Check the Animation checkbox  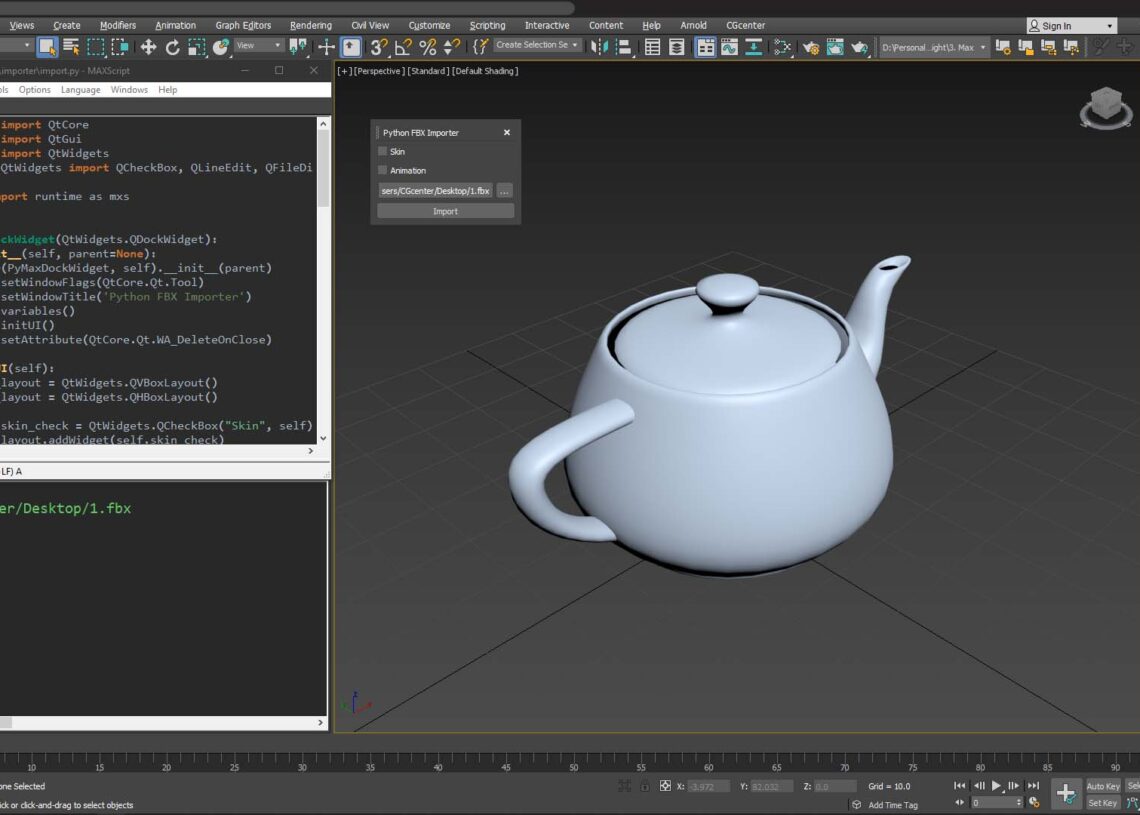pos(382,171)
